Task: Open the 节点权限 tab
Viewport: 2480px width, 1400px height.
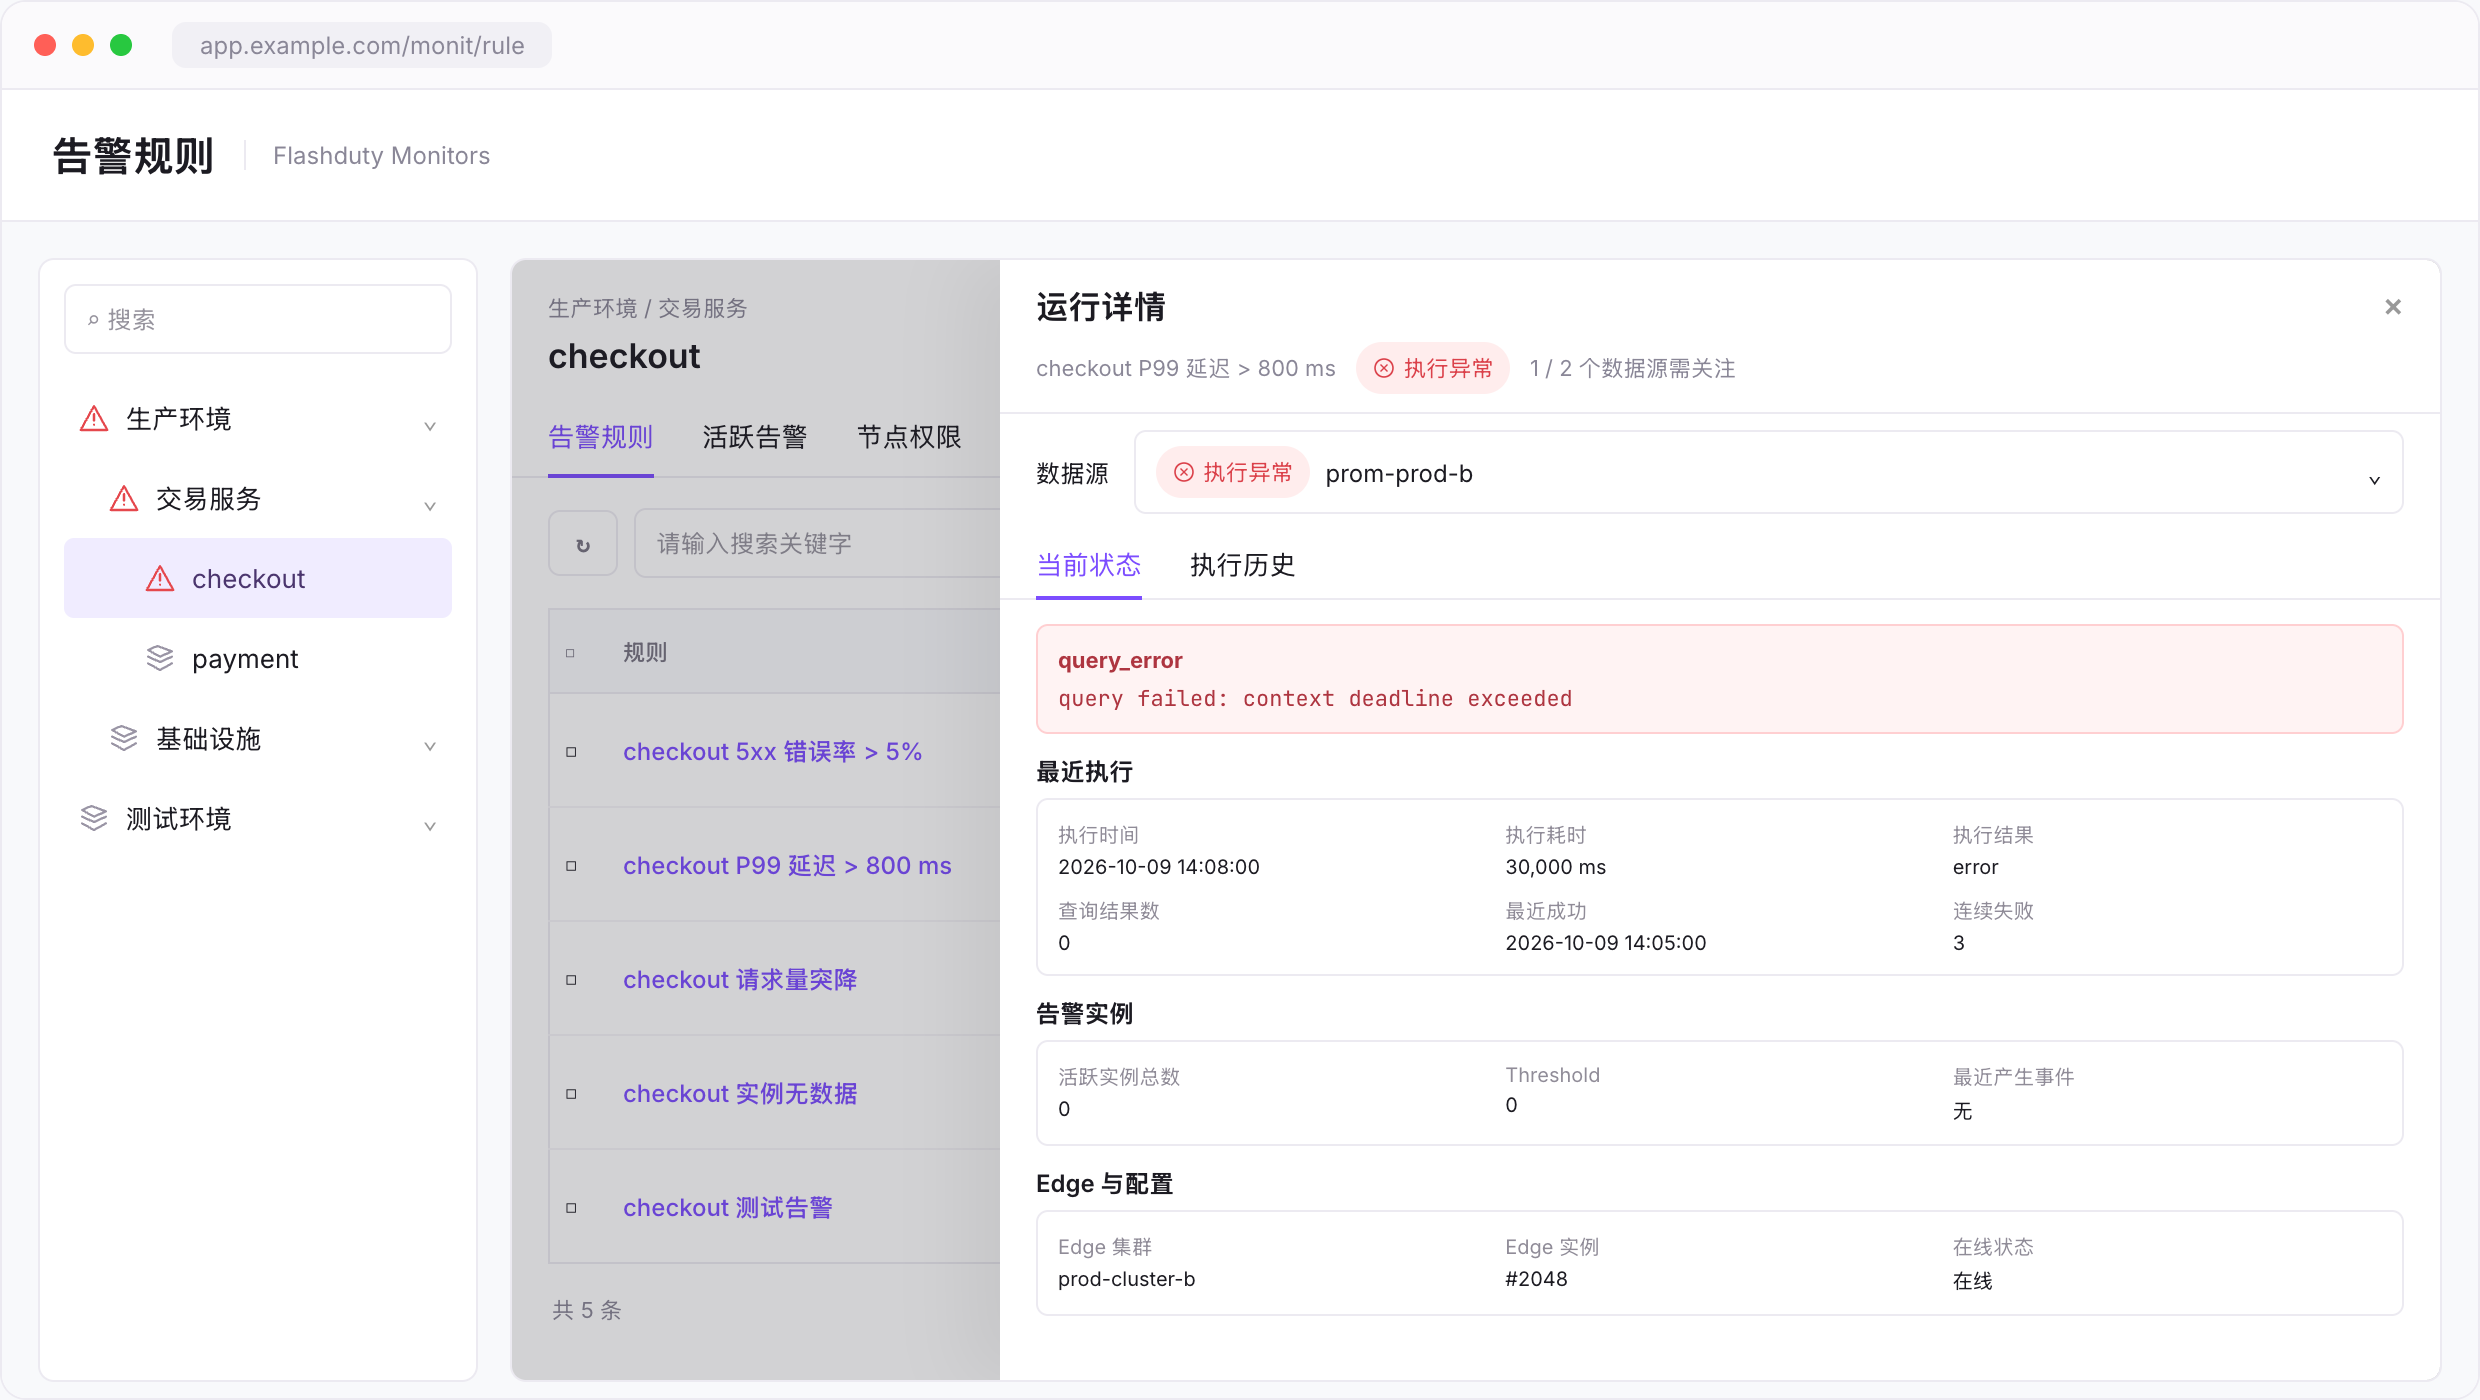Action: (x=909, y=438)
